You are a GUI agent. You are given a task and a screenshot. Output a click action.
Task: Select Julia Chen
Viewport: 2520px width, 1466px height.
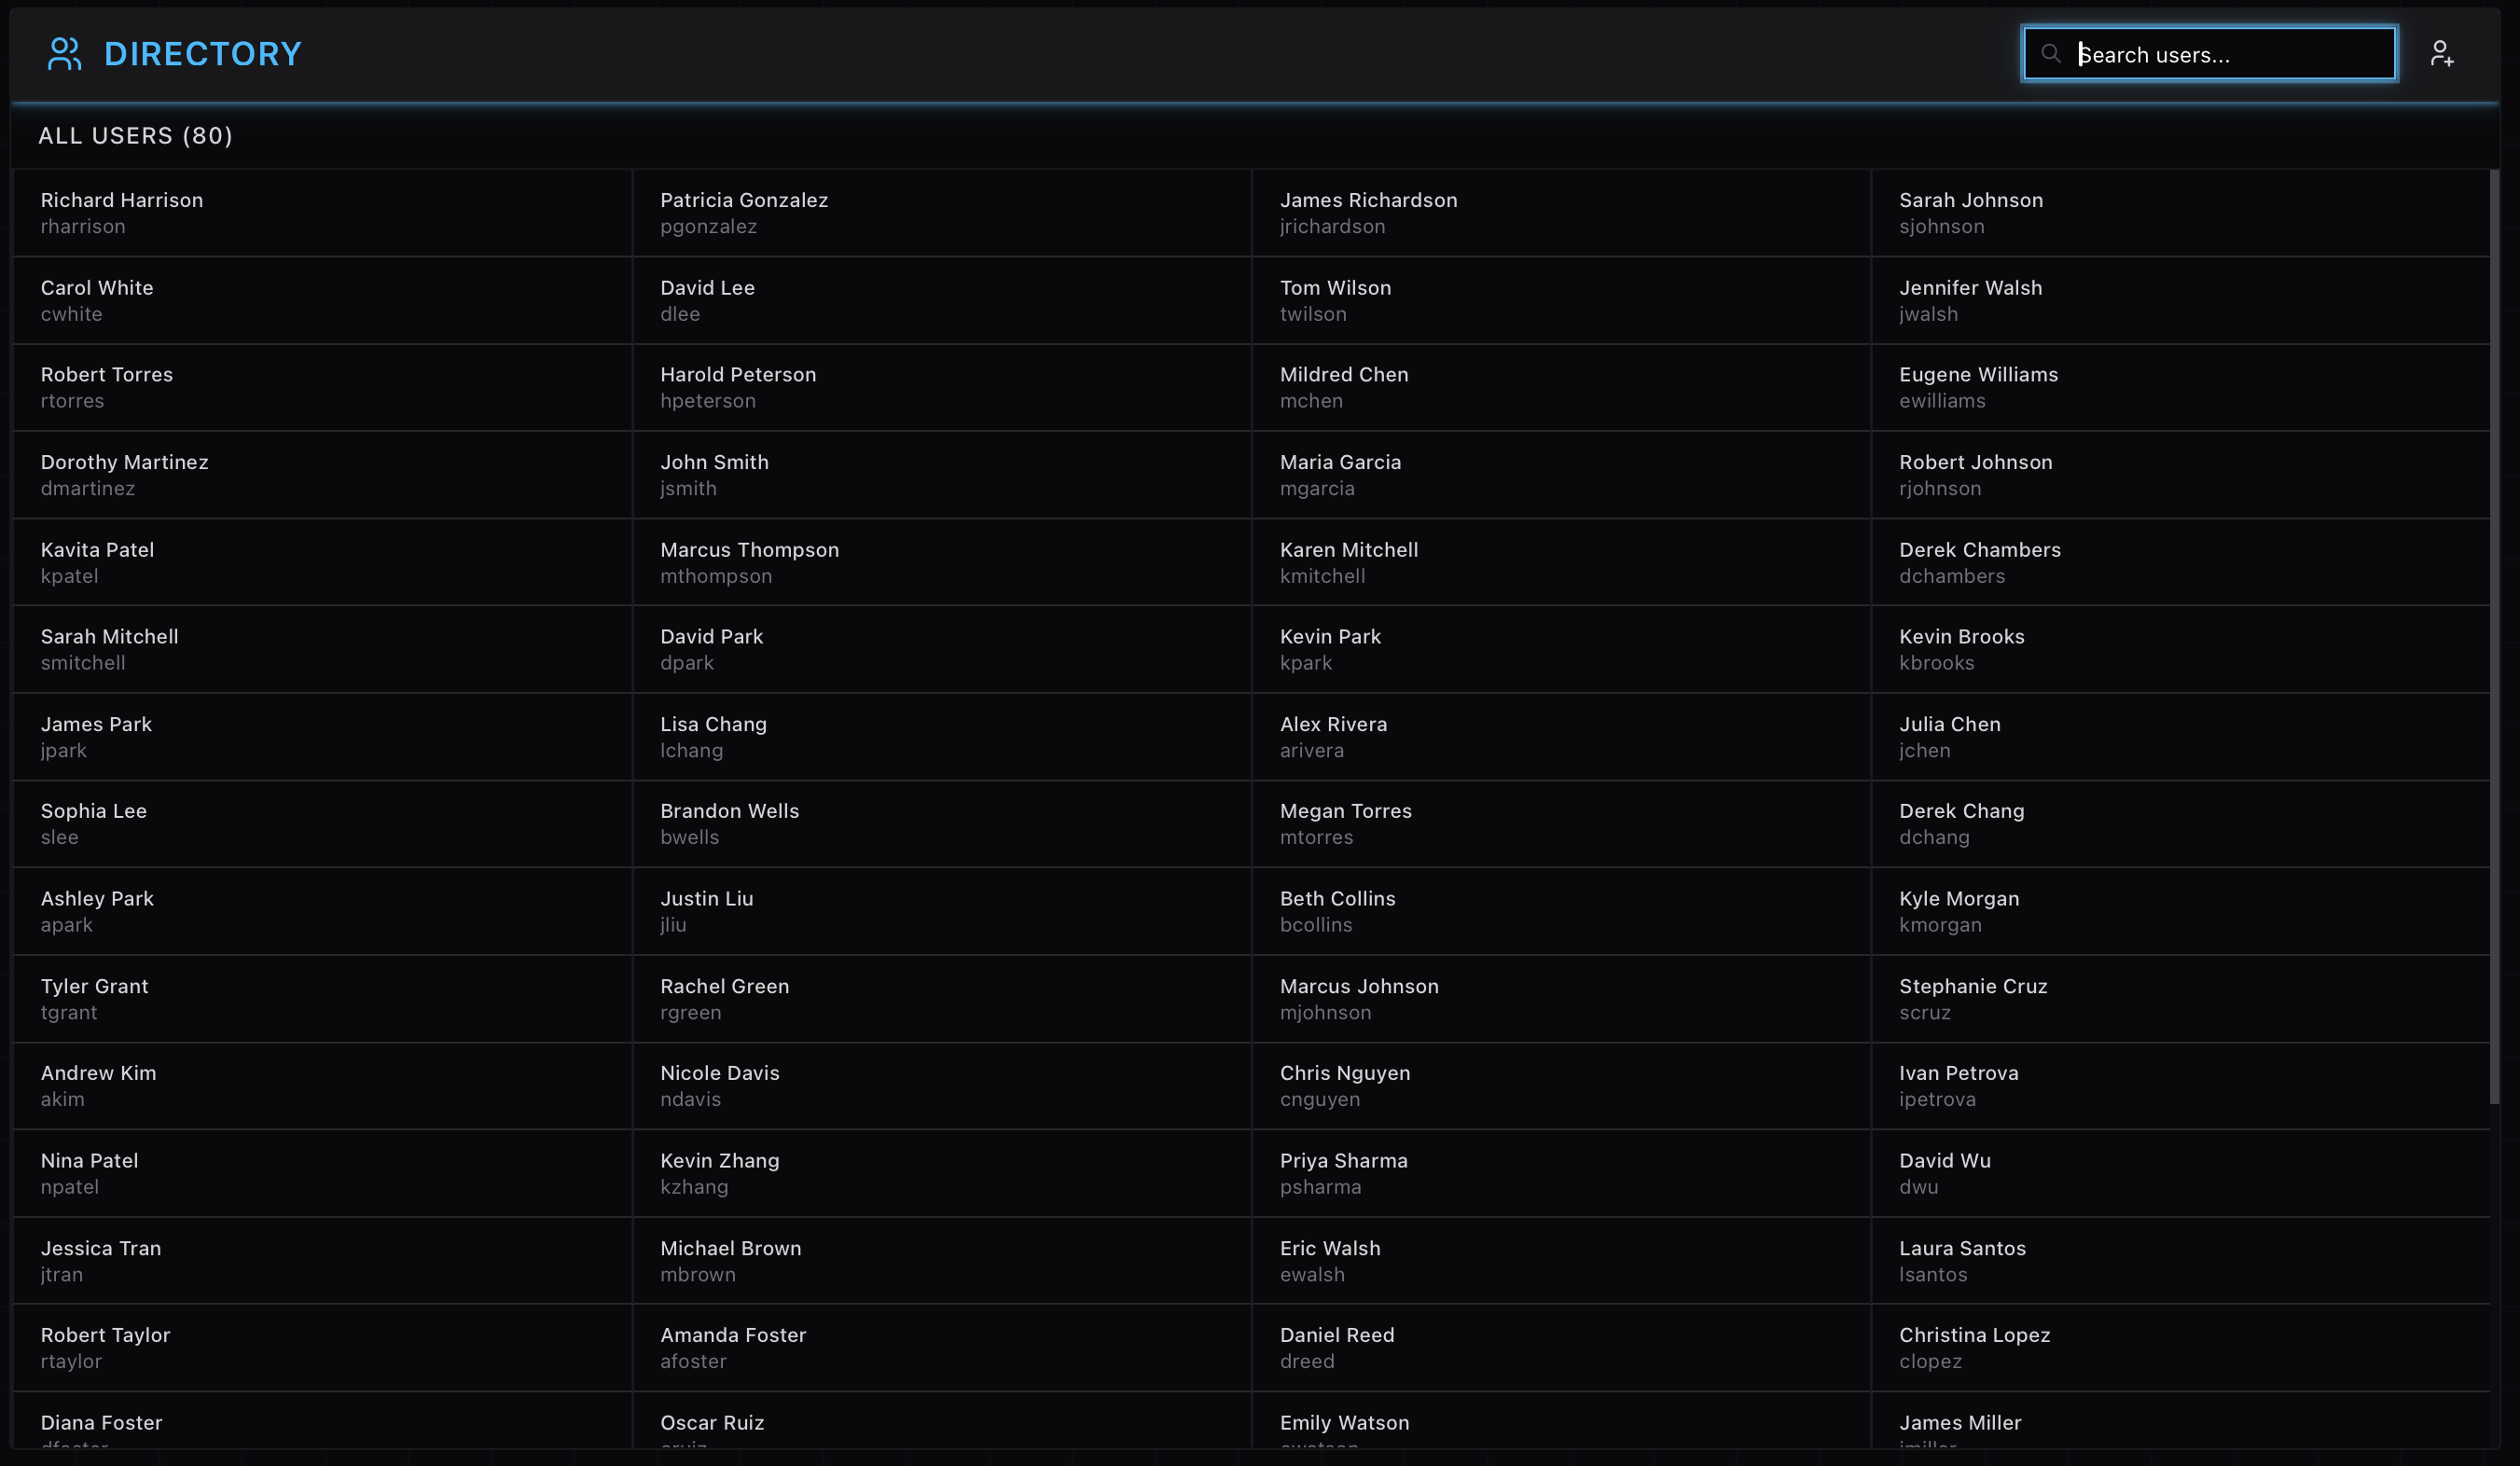(2180, 737)
